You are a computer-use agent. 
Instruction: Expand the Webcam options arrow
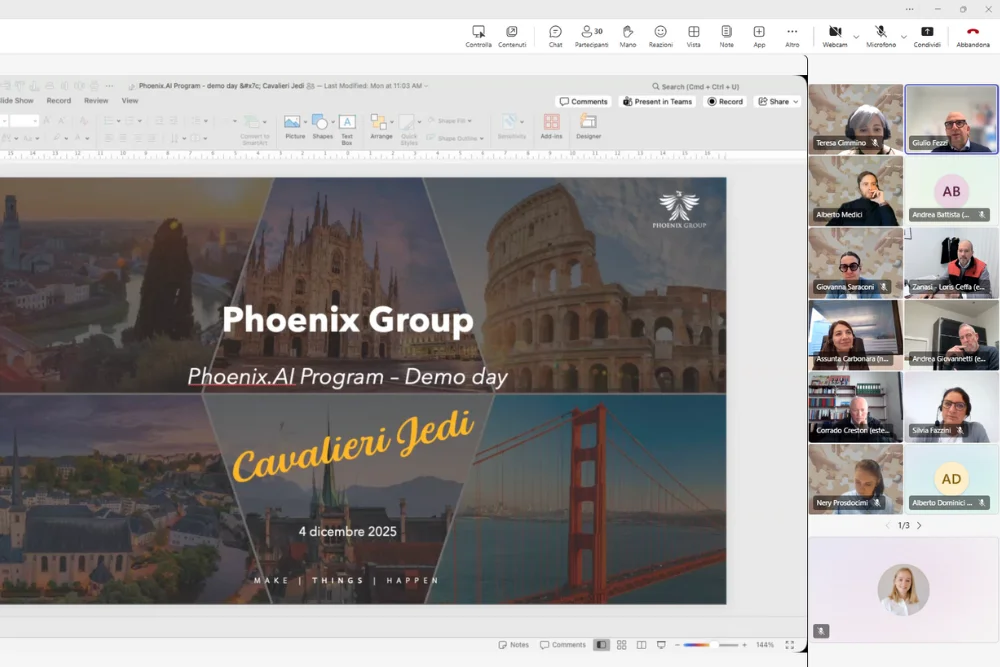point(856,37)
